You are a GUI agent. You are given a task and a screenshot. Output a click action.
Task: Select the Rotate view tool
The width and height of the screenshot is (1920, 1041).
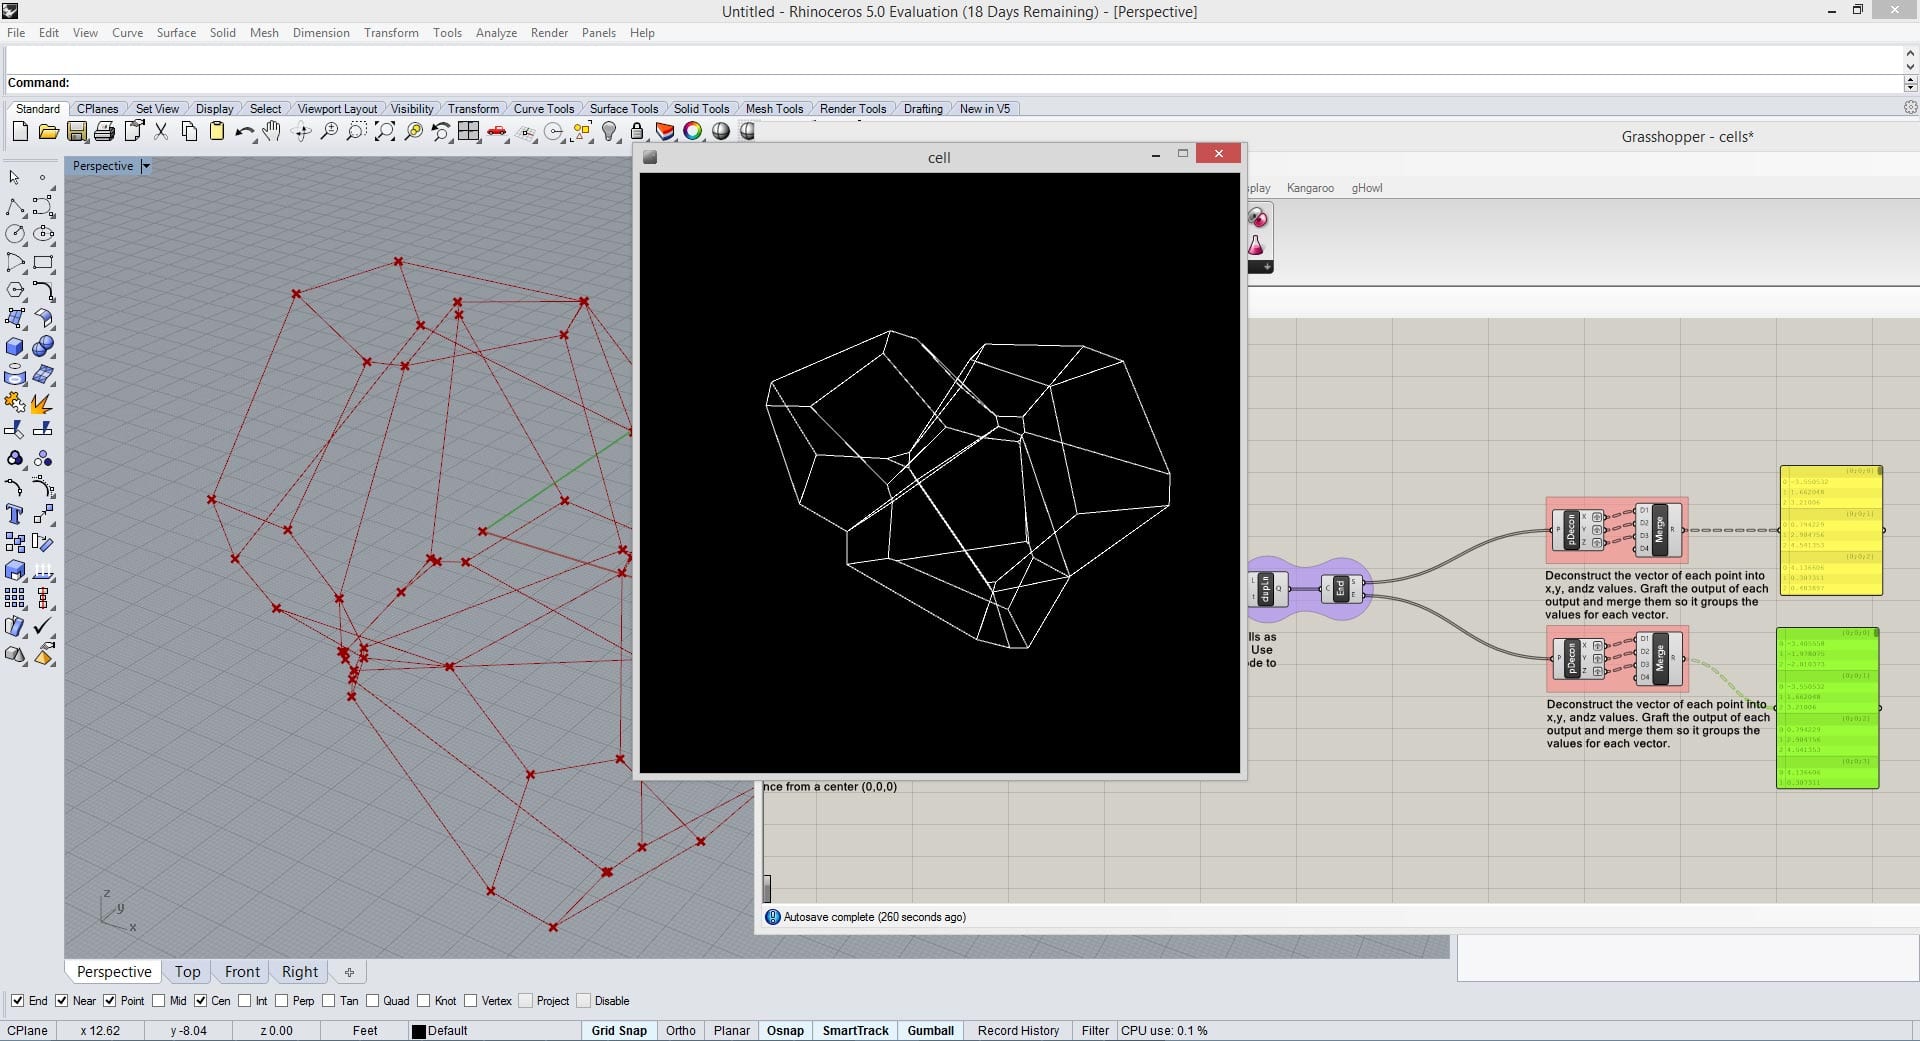tap(302, 131)
